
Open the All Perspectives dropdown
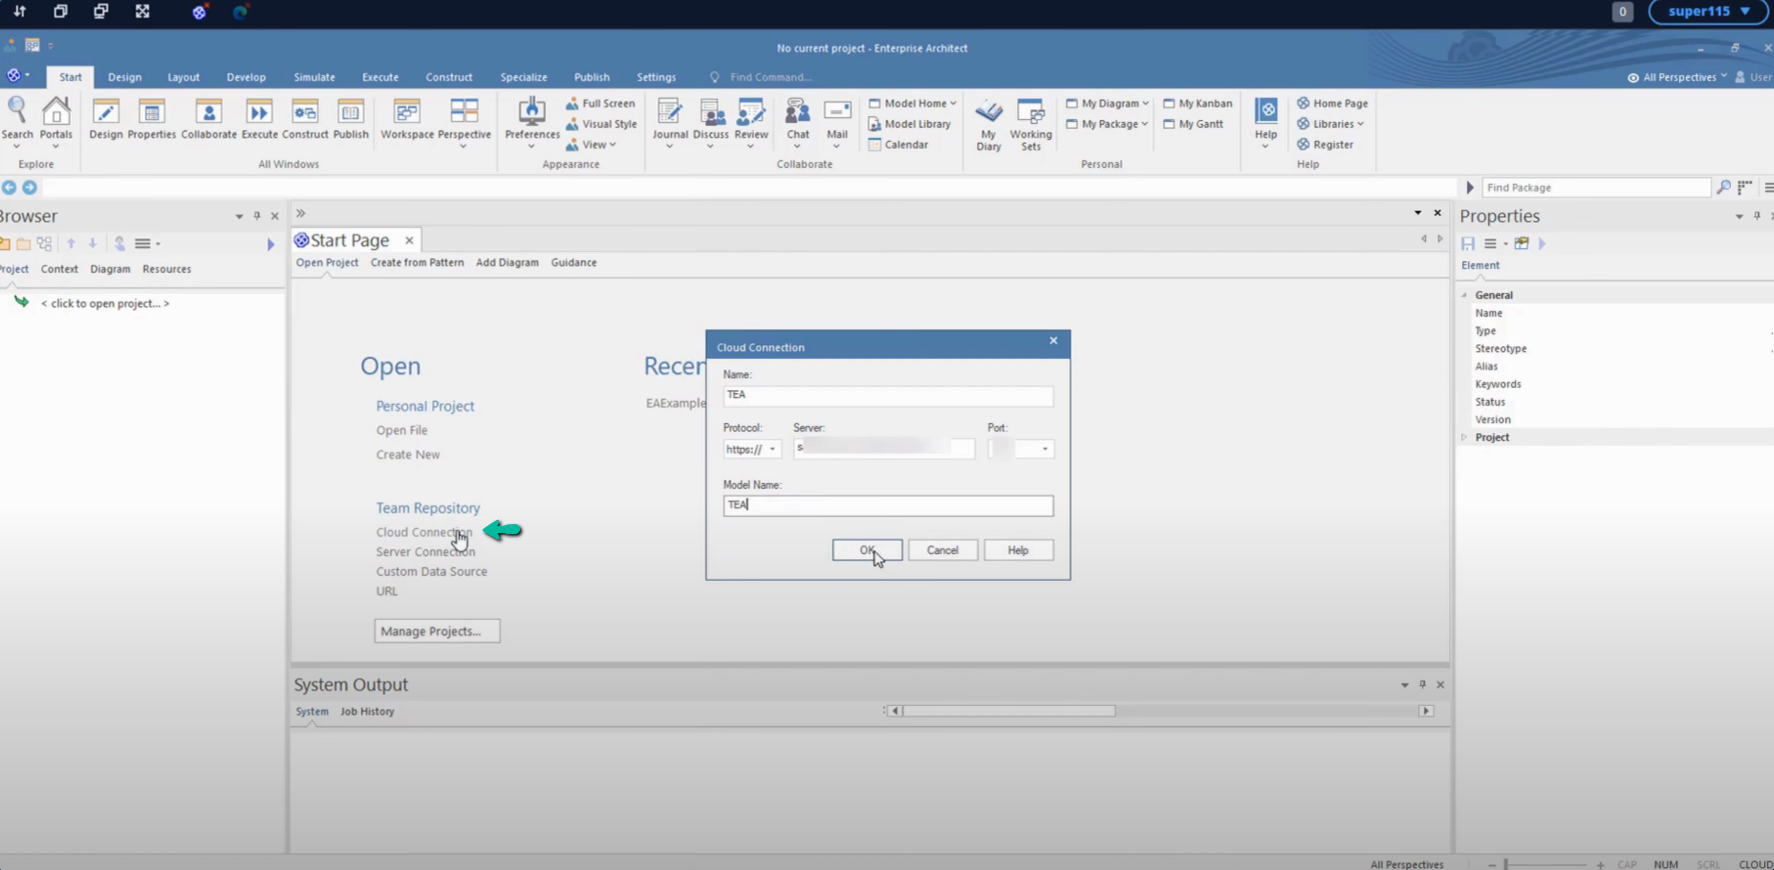coord(1677,77)
